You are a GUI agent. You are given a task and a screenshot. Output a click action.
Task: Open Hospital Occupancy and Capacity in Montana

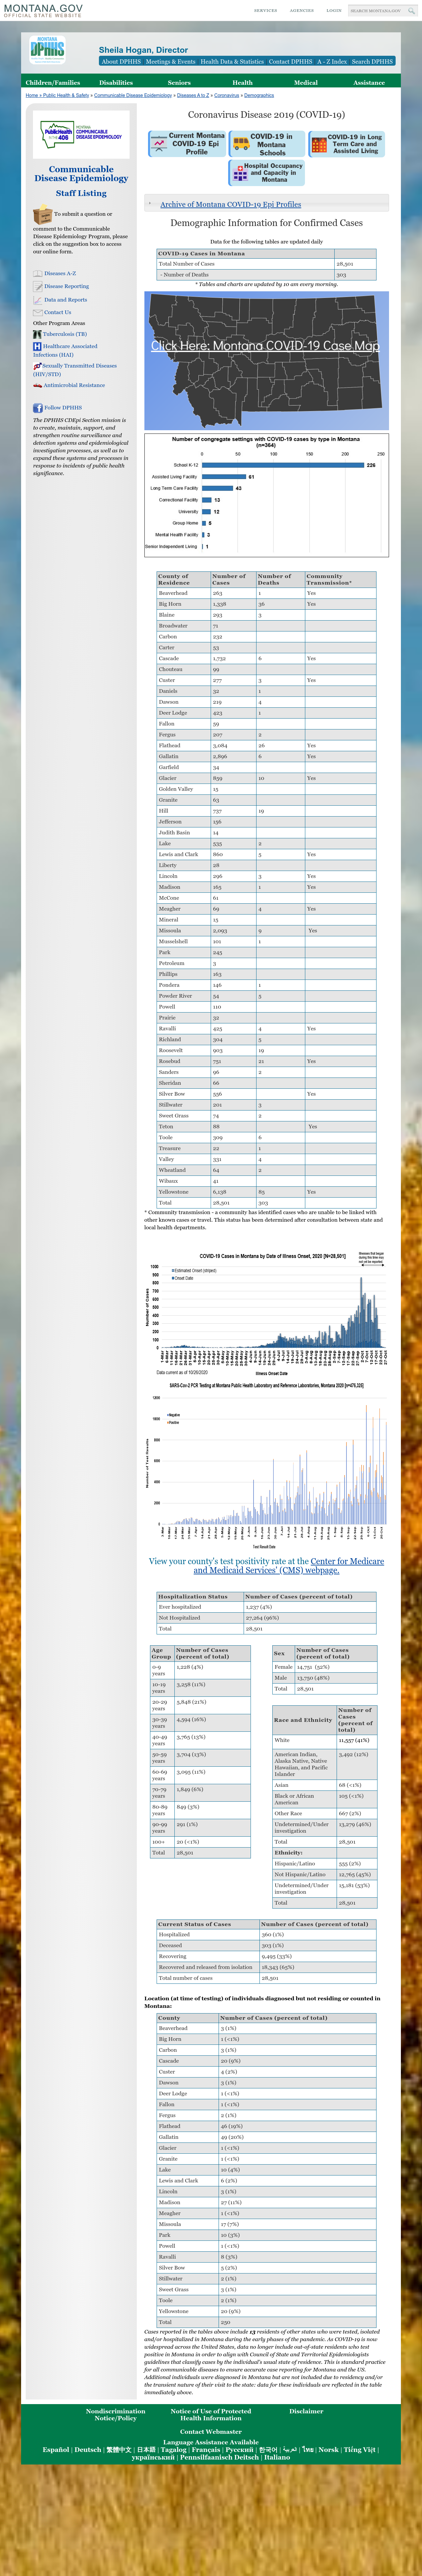click(267, 172)
